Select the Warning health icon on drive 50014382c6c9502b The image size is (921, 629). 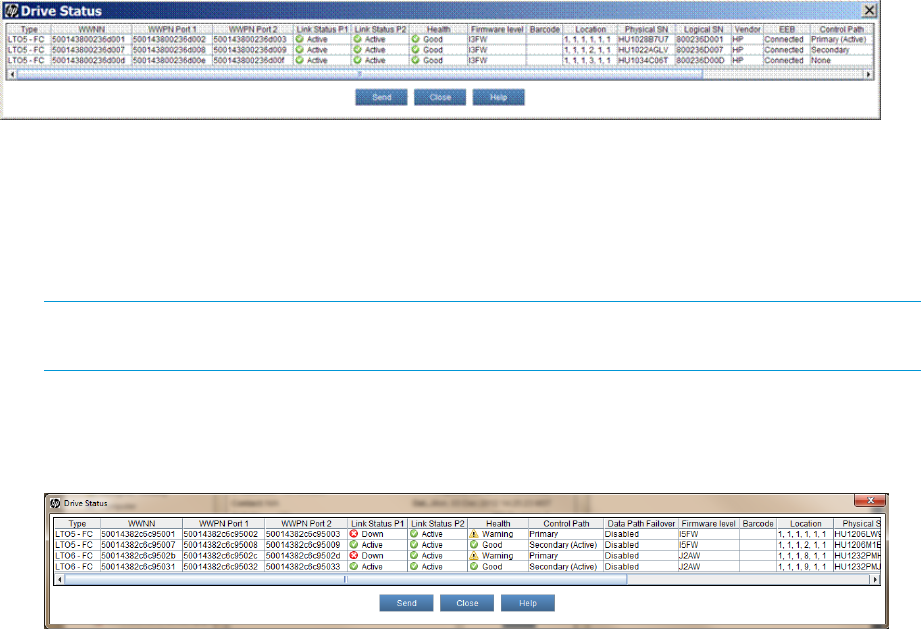coord(475,556)
